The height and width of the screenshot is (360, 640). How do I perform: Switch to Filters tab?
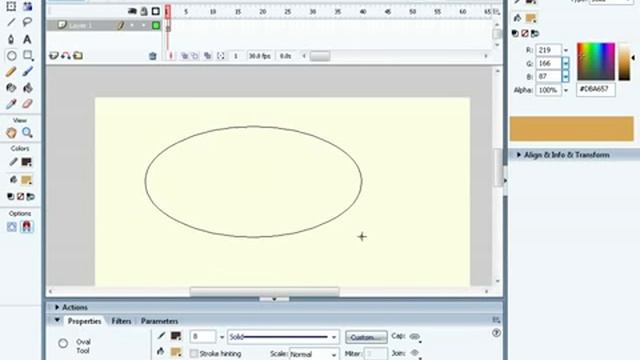click(x=121, y=321)
